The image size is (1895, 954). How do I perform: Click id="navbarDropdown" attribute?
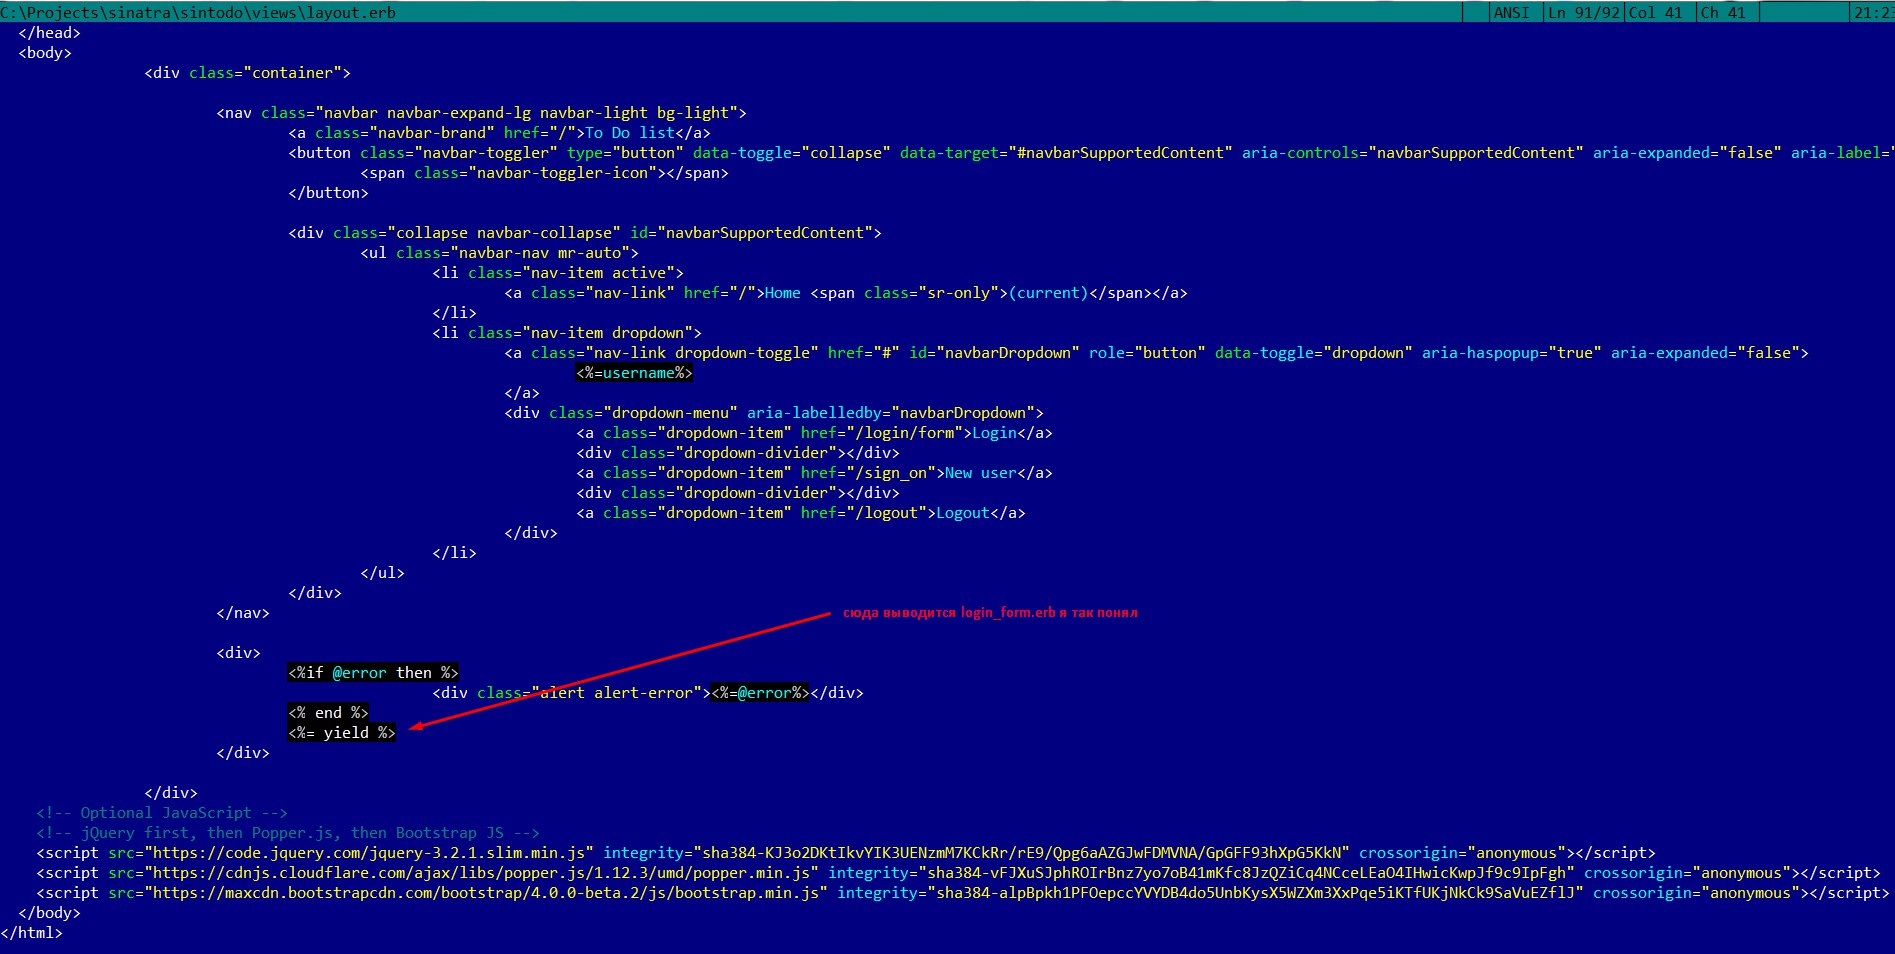click(994, 353)
